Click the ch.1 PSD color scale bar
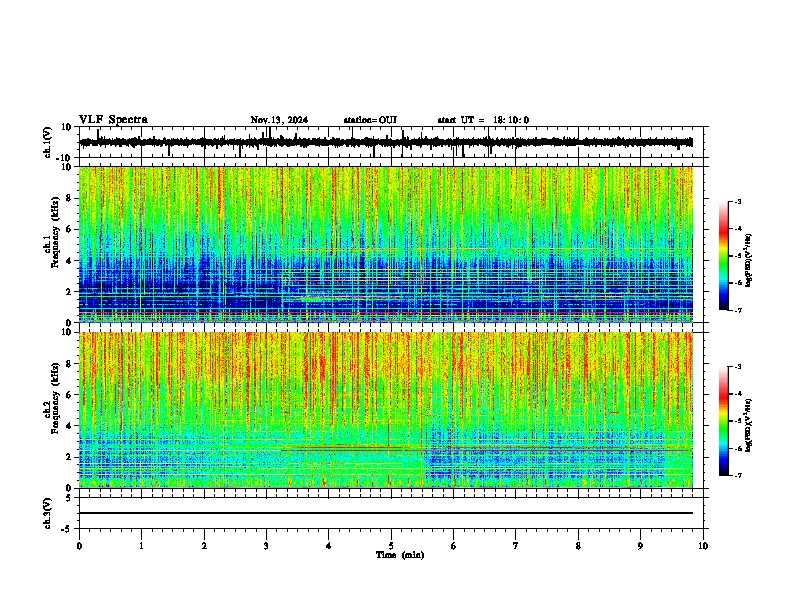Screen dimensions: 792x612 (724, 256)
